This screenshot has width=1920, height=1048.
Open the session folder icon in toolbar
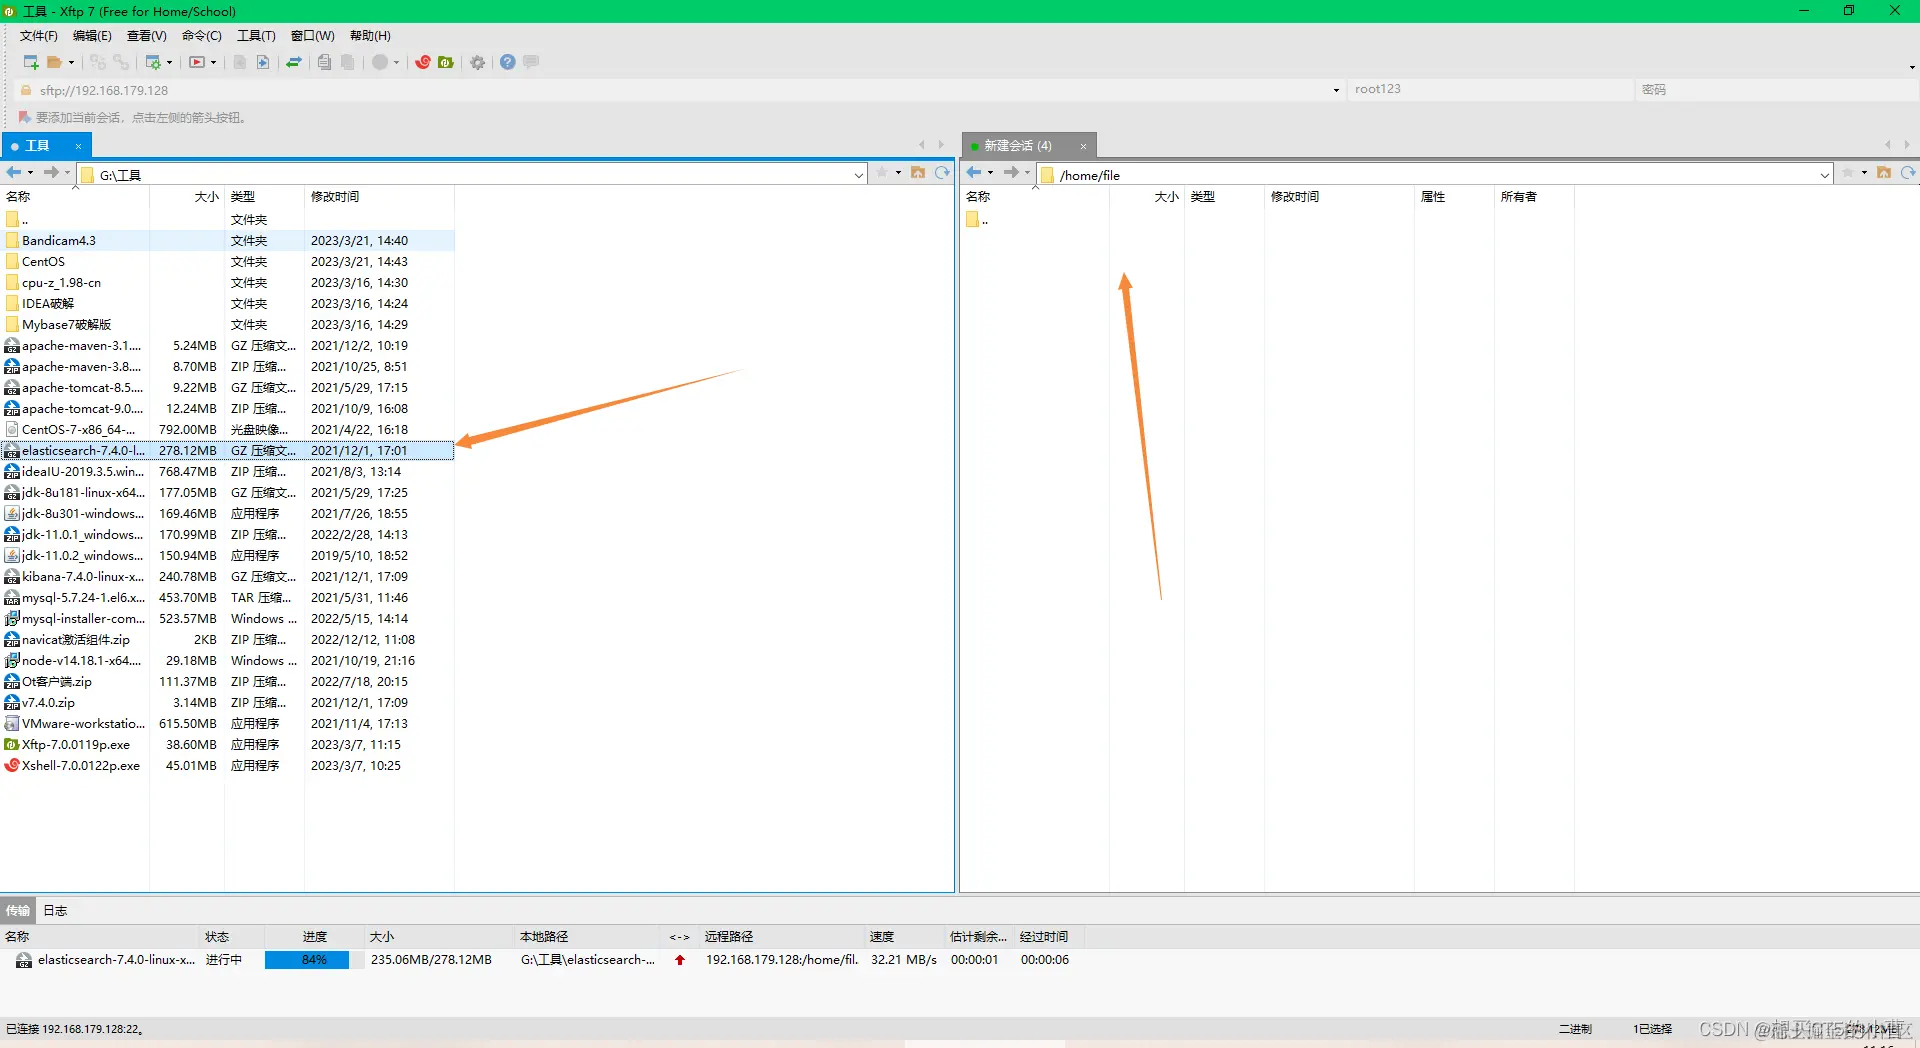point(55,62)
